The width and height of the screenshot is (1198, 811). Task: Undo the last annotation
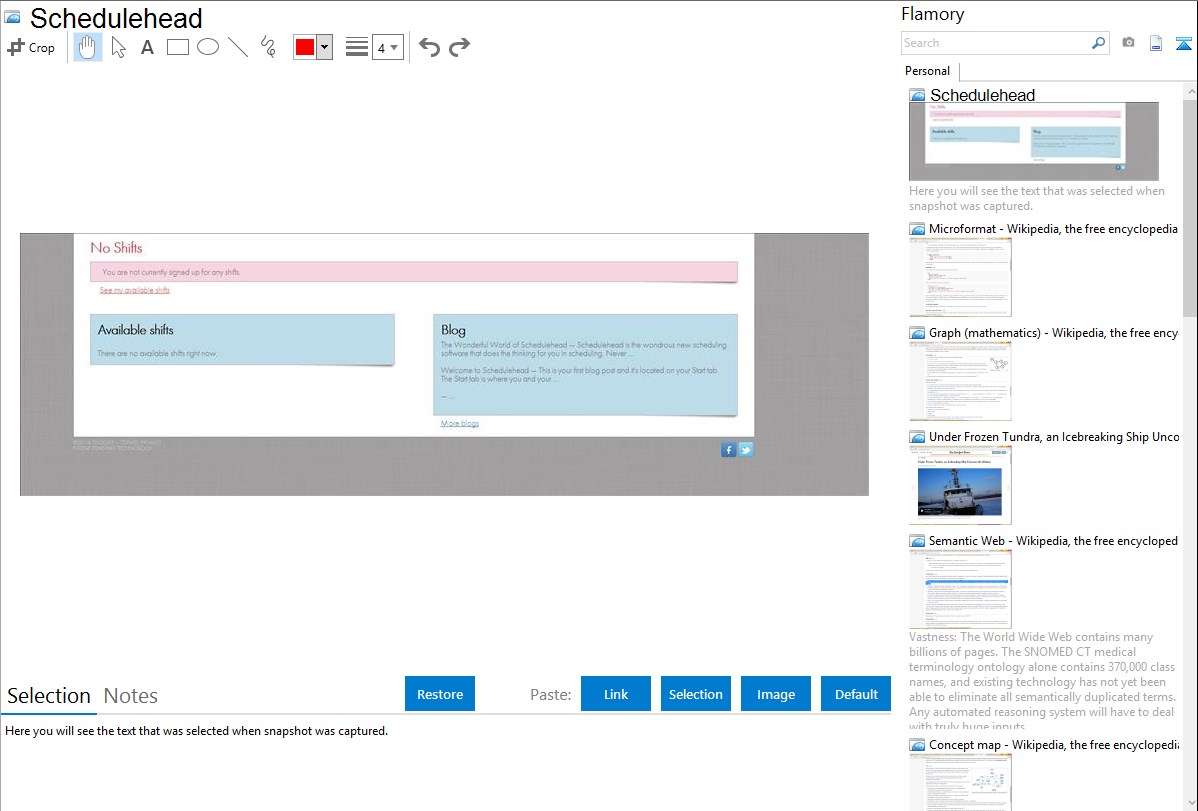429,47
